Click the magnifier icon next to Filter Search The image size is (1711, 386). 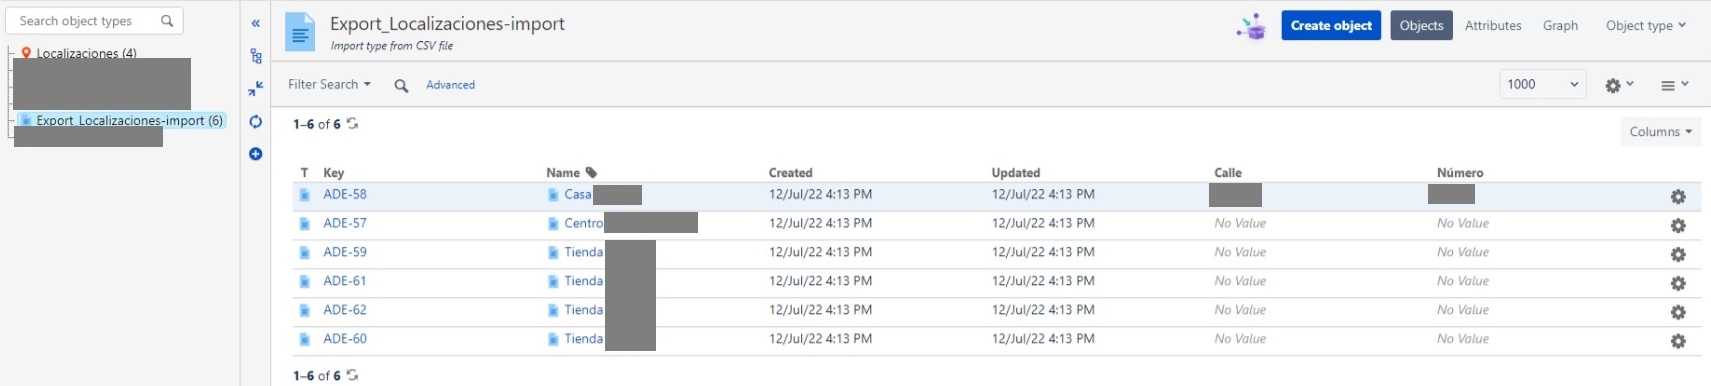click(401, 86)
